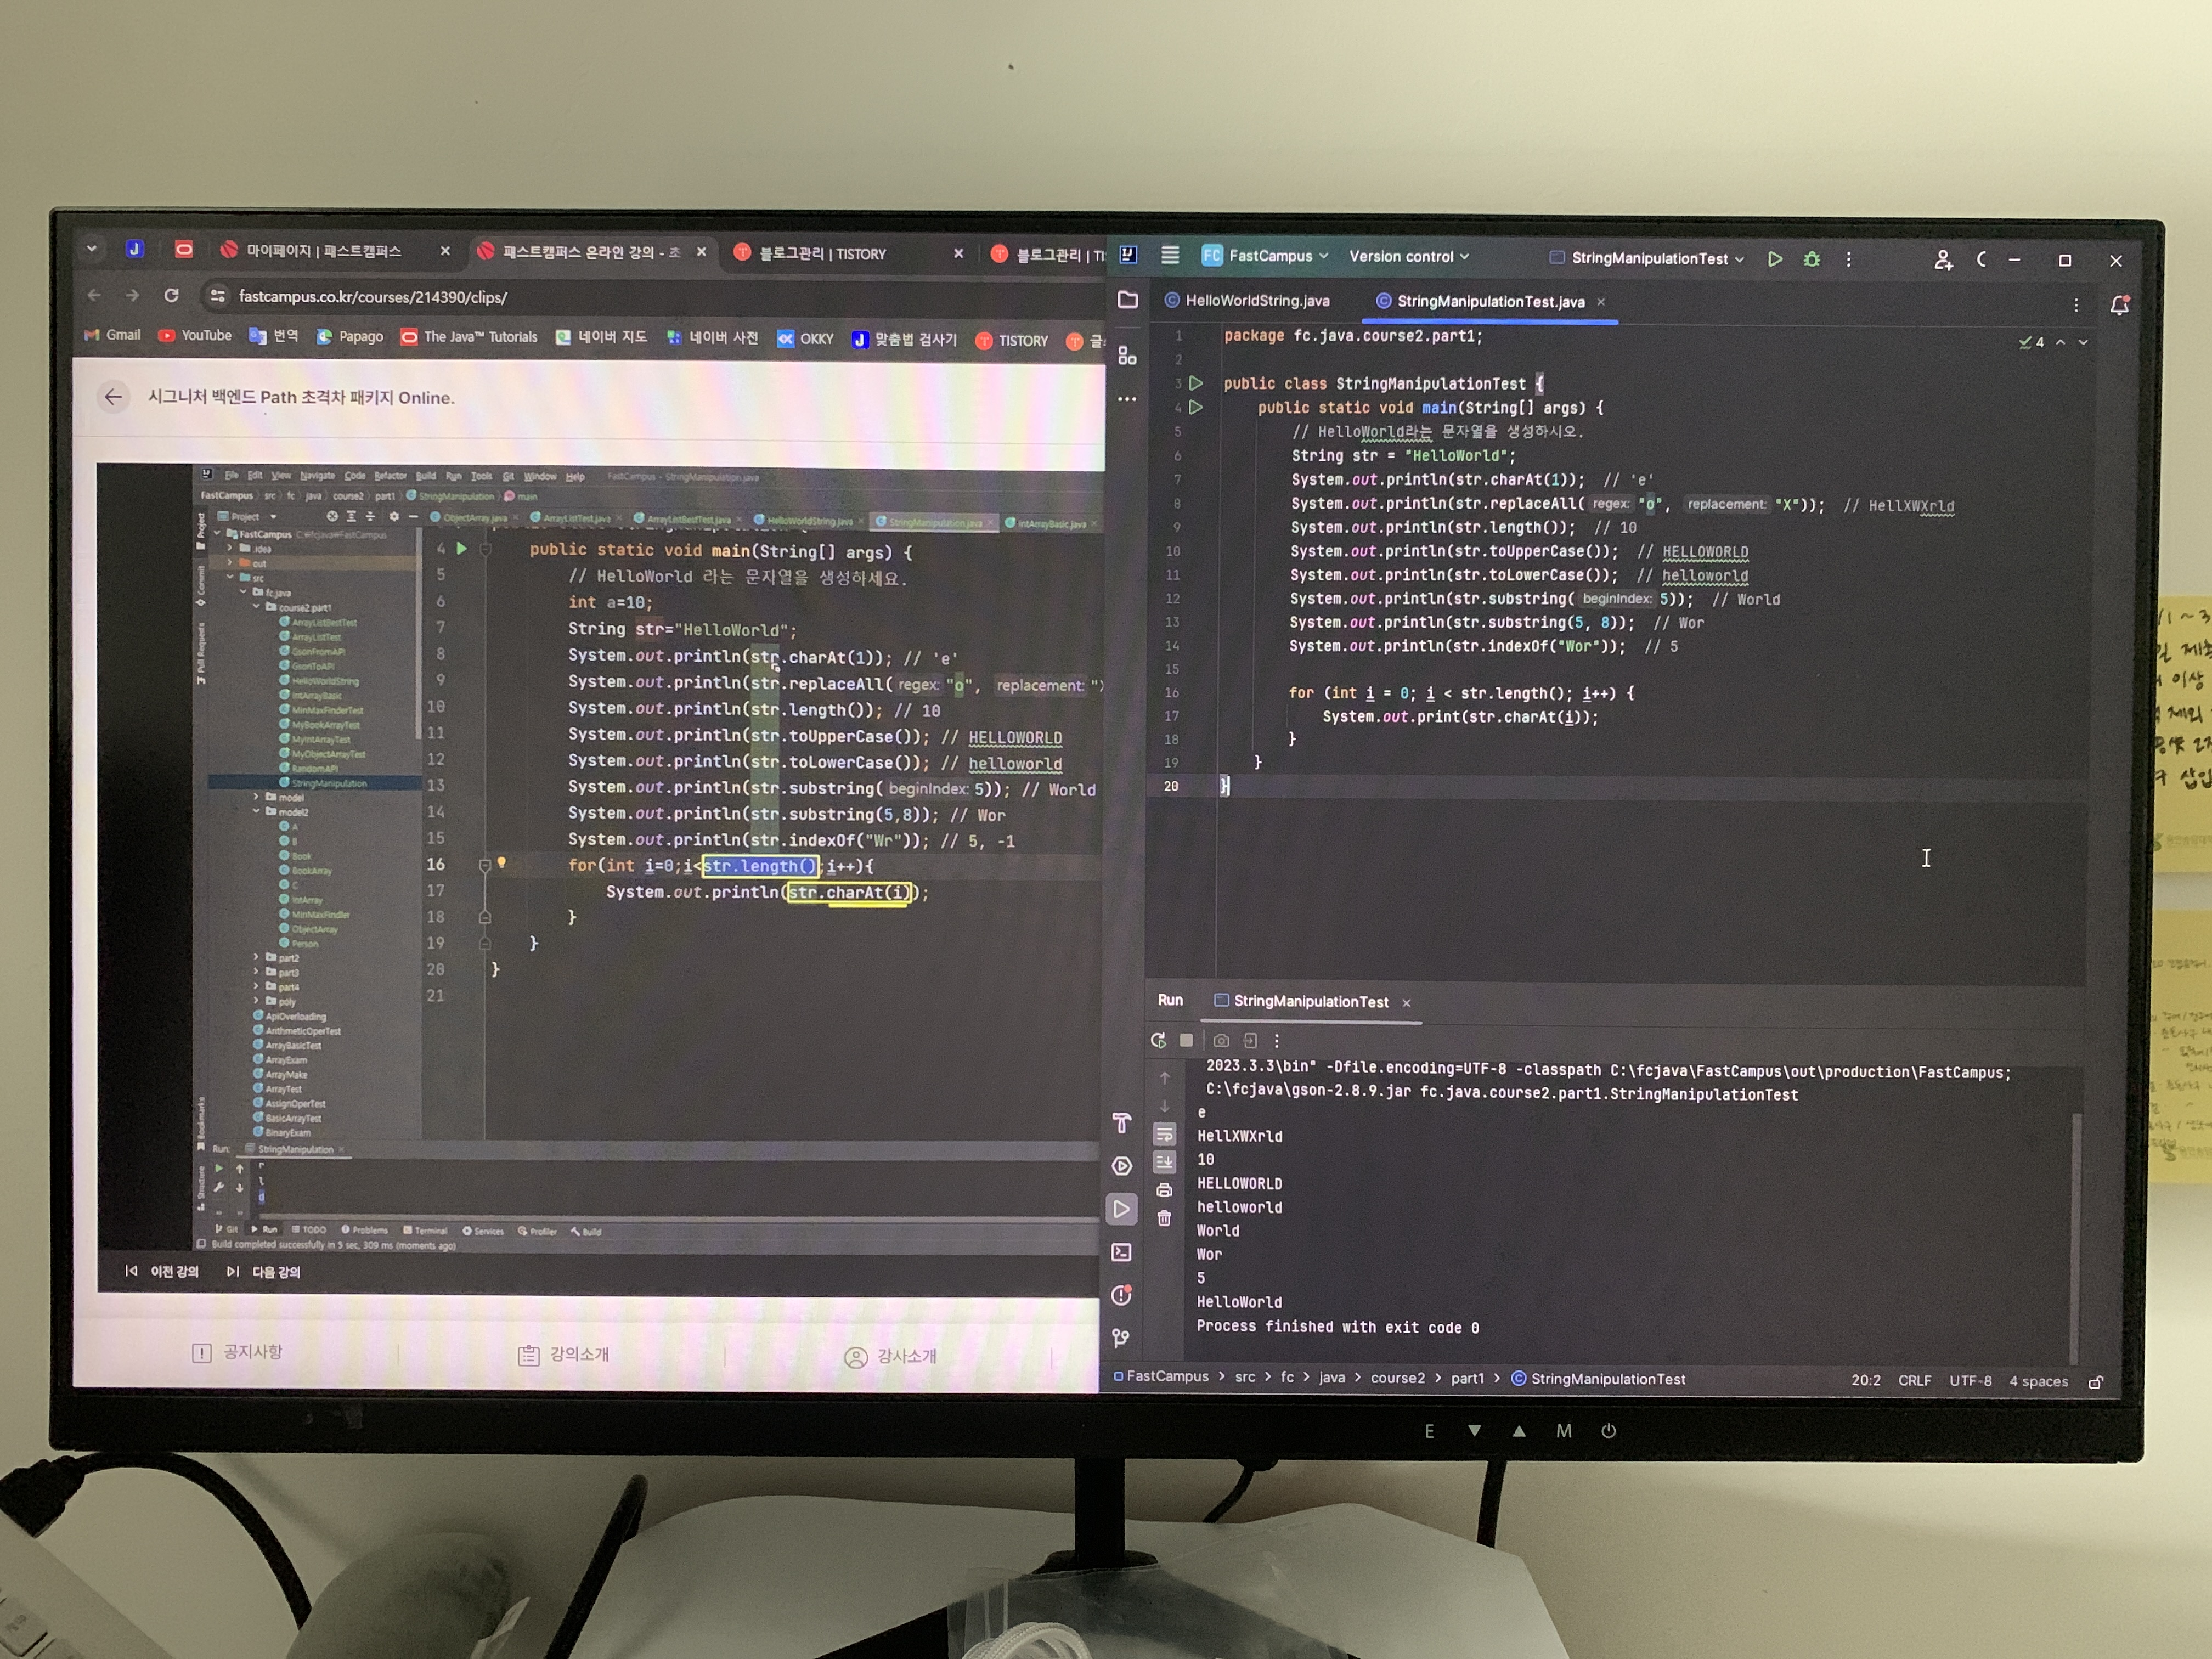Viewport: 2212px width, 1659px height.
Task: Select the TISTORY browser tab
Action: (822, 254)
